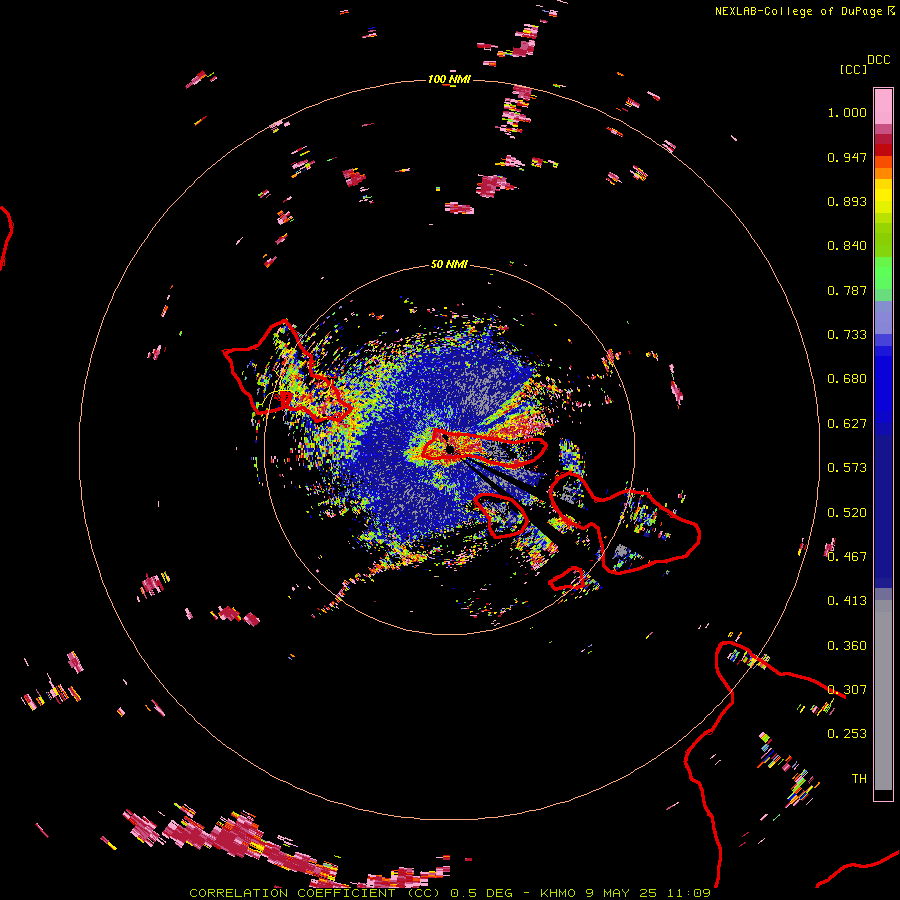
Task: Click the 100 NMI range ring label
Action: pos(449,79)
